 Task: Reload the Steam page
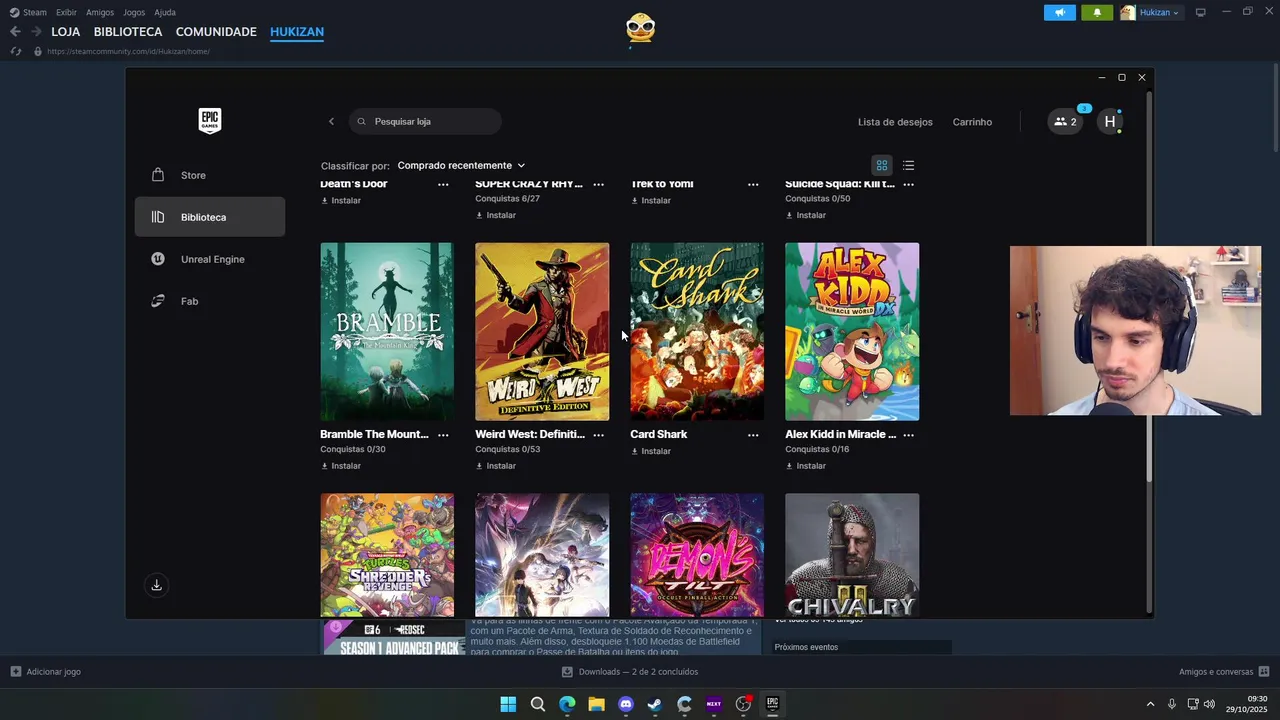coord(15,51)
